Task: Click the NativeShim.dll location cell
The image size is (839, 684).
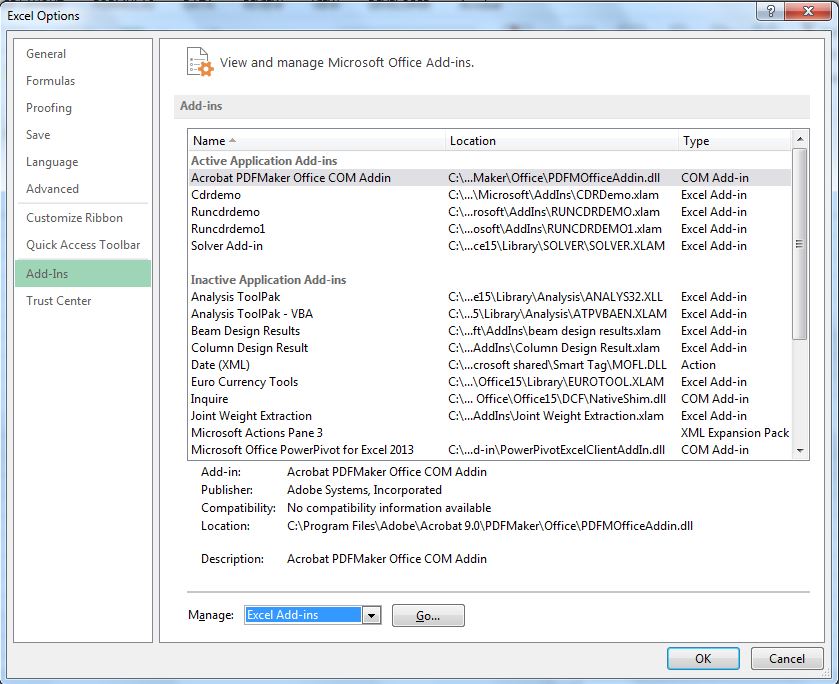Action: tap(557, 399)
